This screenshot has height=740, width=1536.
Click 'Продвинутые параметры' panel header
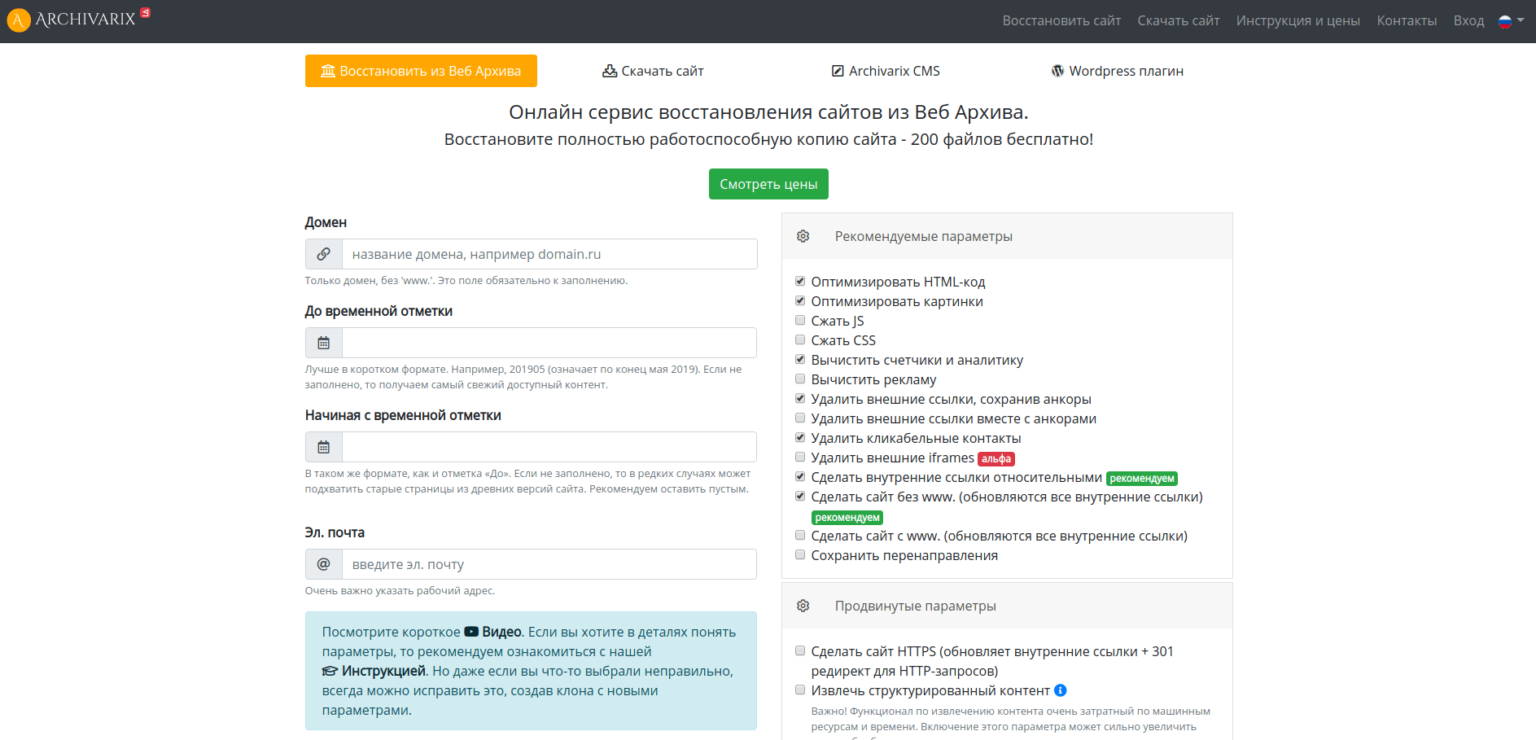pyautogui.click(x=1007, y=606)
